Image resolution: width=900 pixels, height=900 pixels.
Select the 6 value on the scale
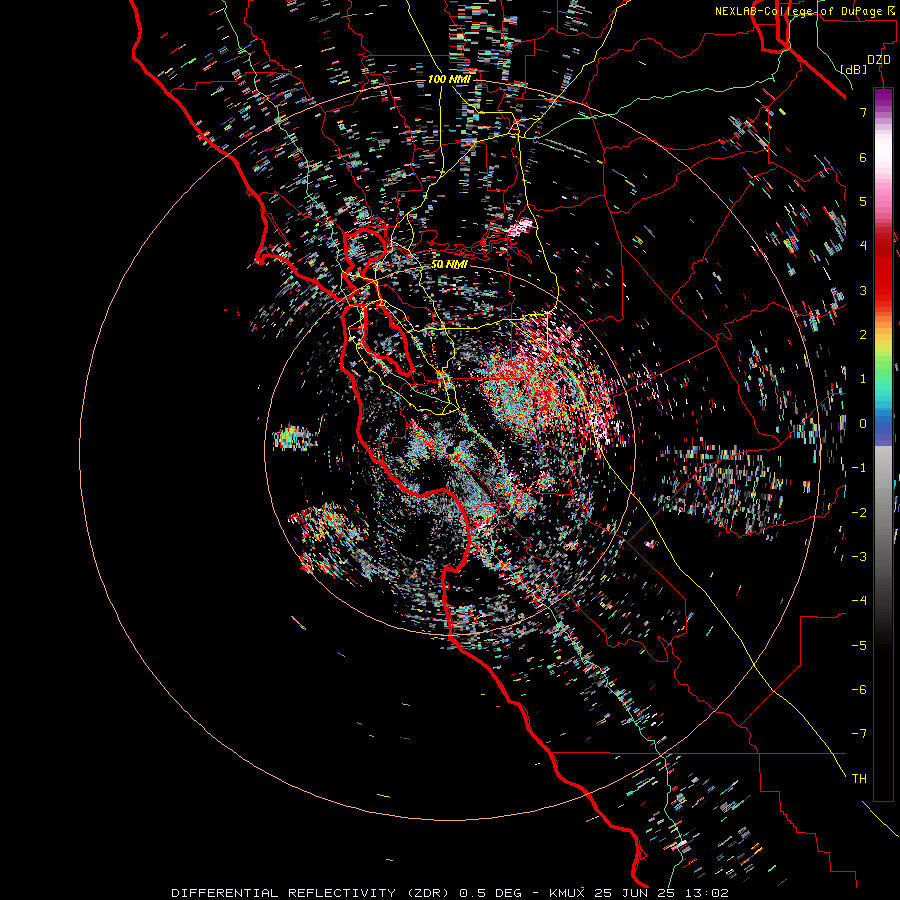point(863,157)
